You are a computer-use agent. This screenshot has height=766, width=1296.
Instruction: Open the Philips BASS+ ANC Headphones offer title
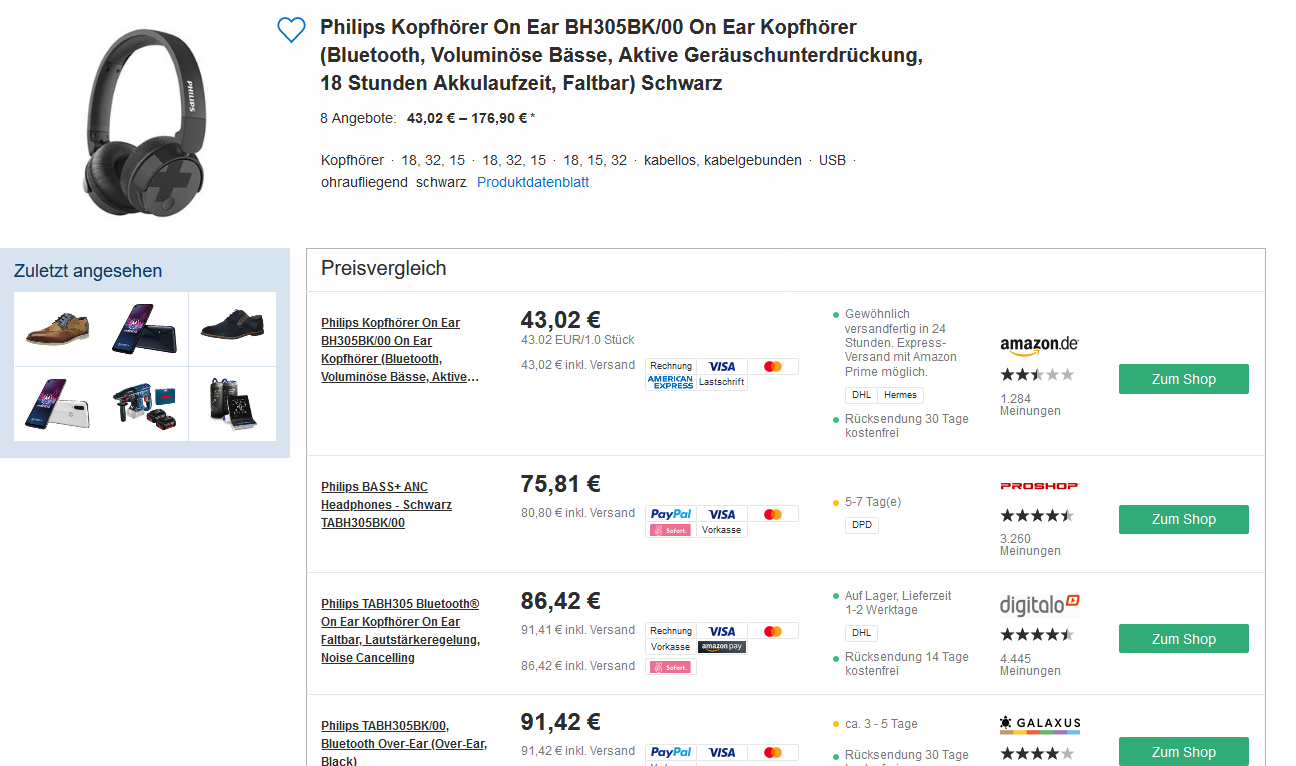[x=386, y=505]
